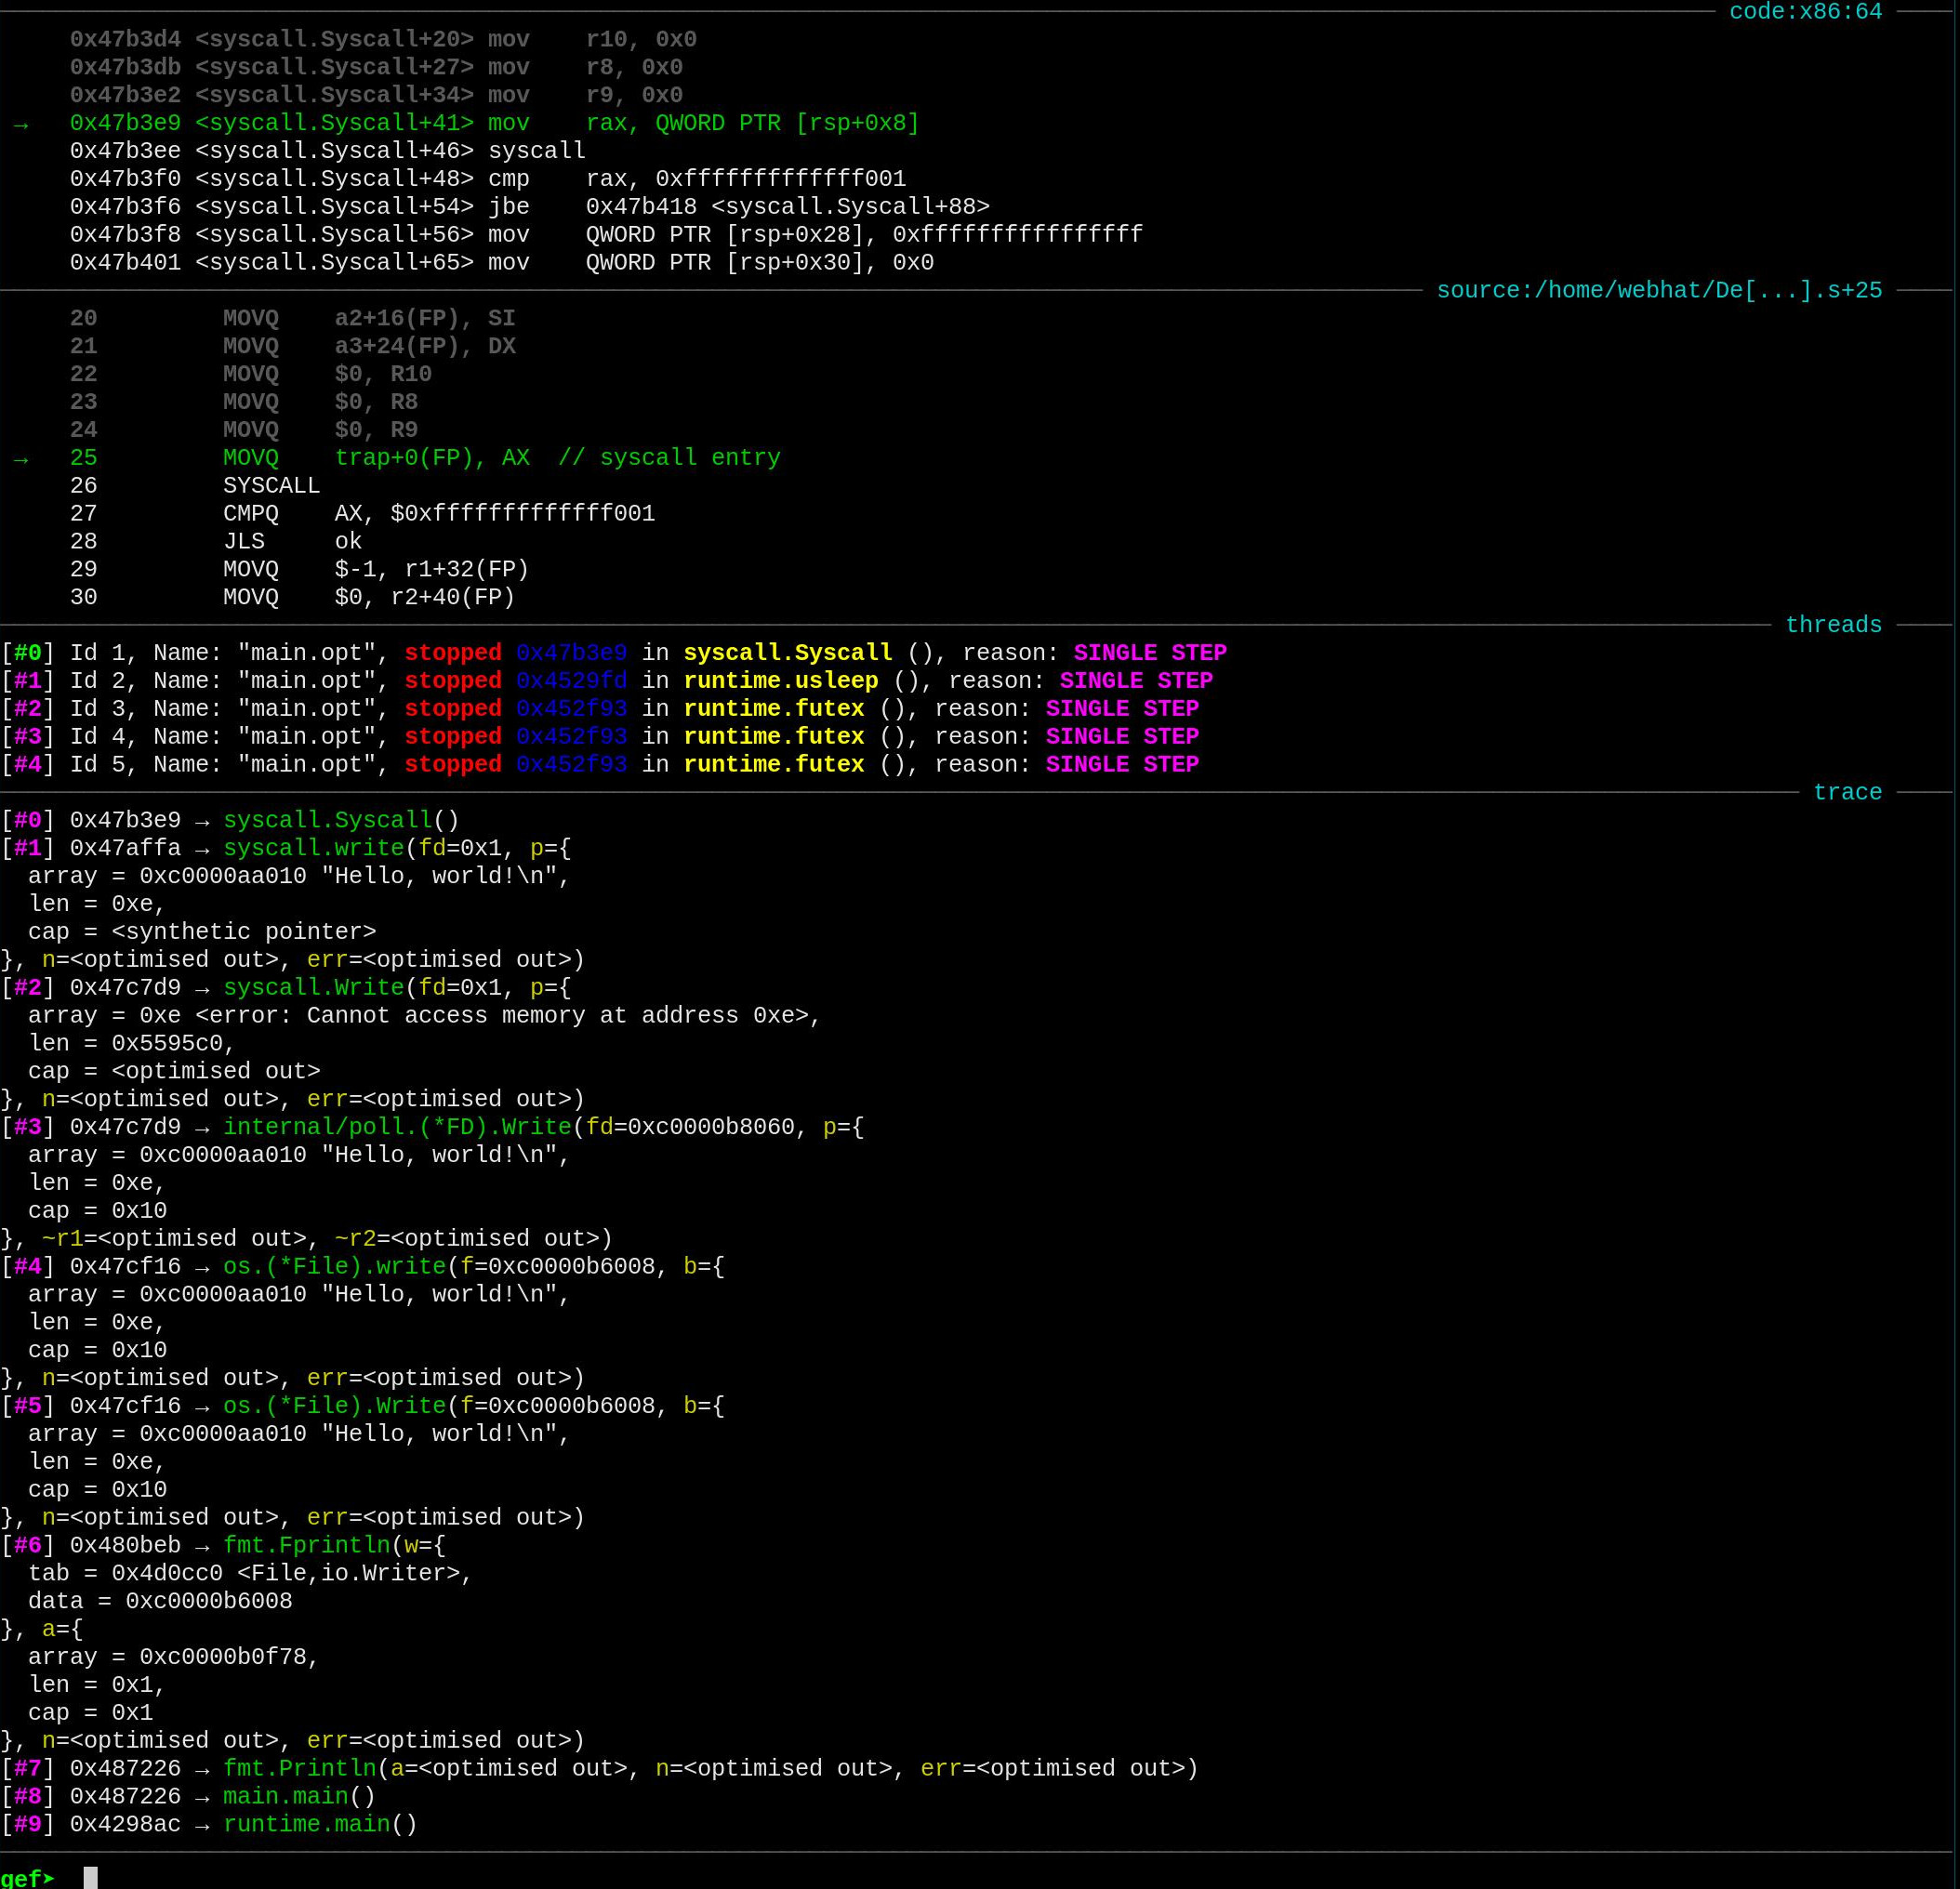1960x1889 pixels.
Task: Click trace frame #1 syscall.write
Action: 314,848
